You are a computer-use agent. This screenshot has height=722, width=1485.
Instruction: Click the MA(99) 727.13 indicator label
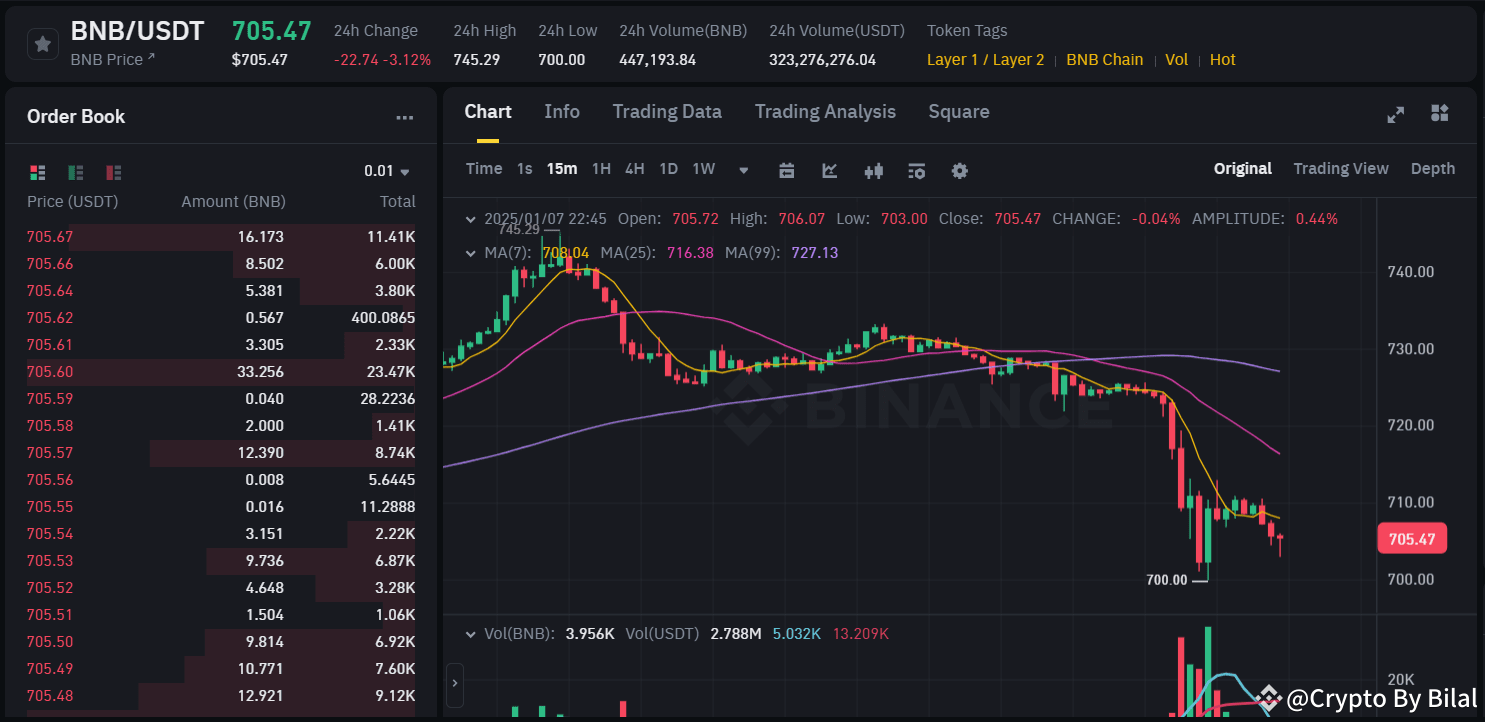coord(782,253)
